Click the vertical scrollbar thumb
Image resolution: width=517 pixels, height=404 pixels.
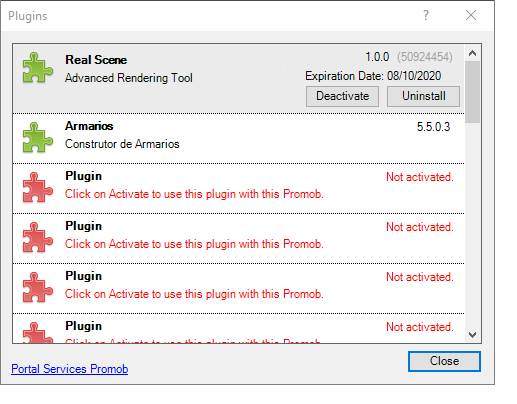[x=472, y=92]
